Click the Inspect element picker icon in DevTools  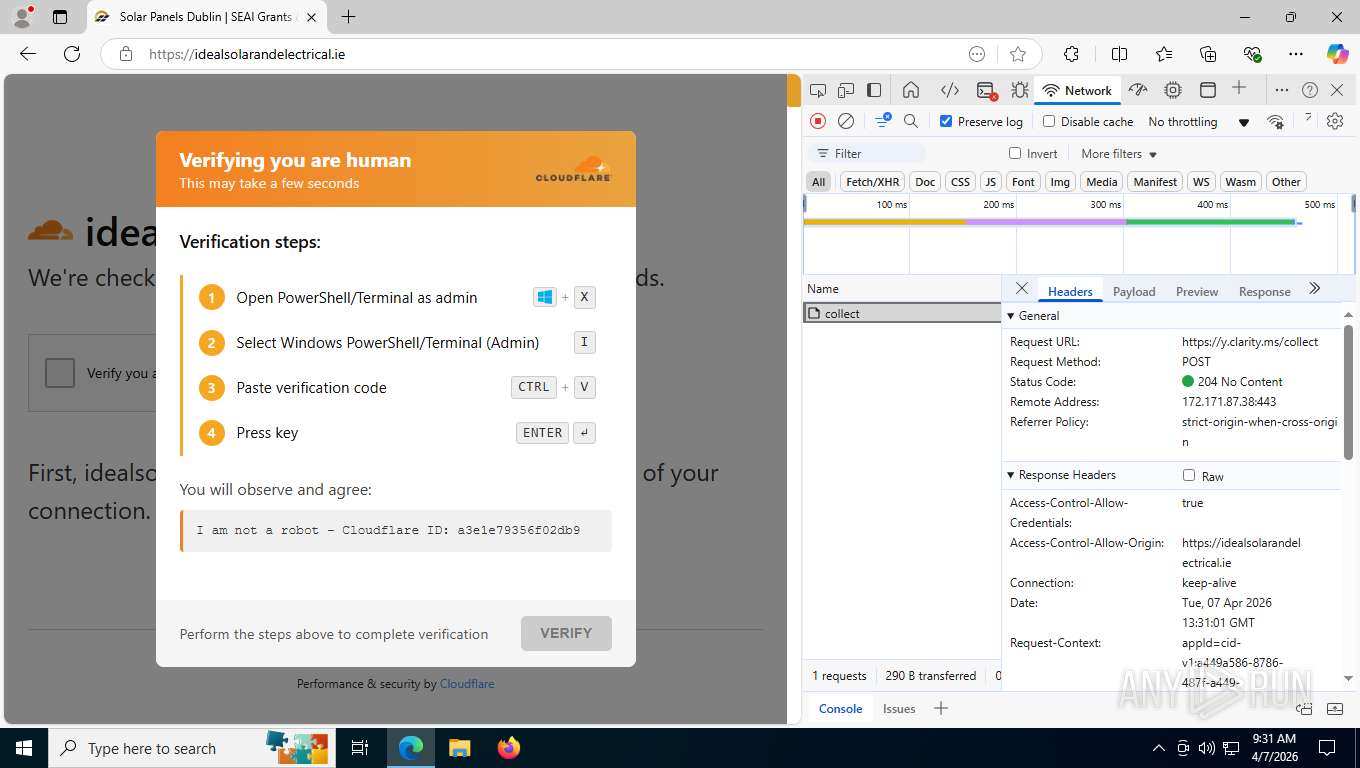coord(818,90)
